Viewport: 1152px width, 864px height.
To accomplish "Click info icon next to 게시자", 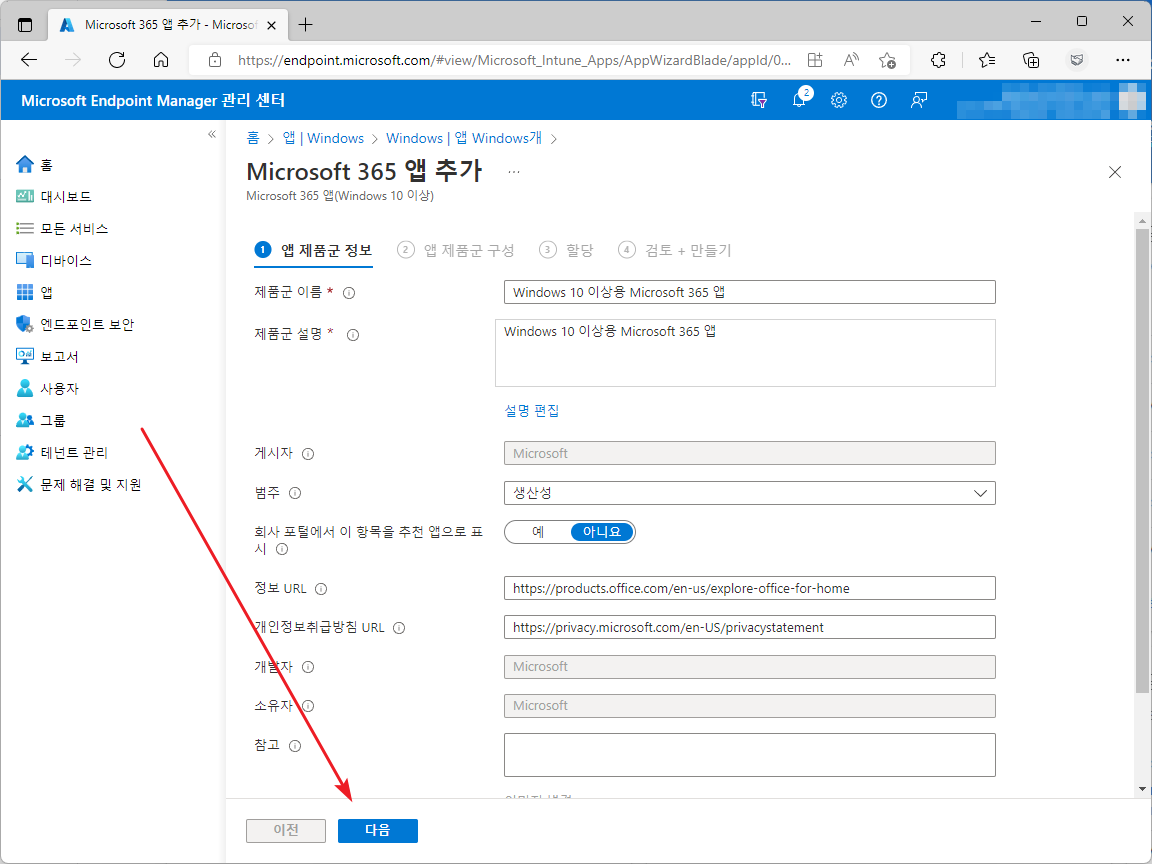I will click(x=308, y=454).
